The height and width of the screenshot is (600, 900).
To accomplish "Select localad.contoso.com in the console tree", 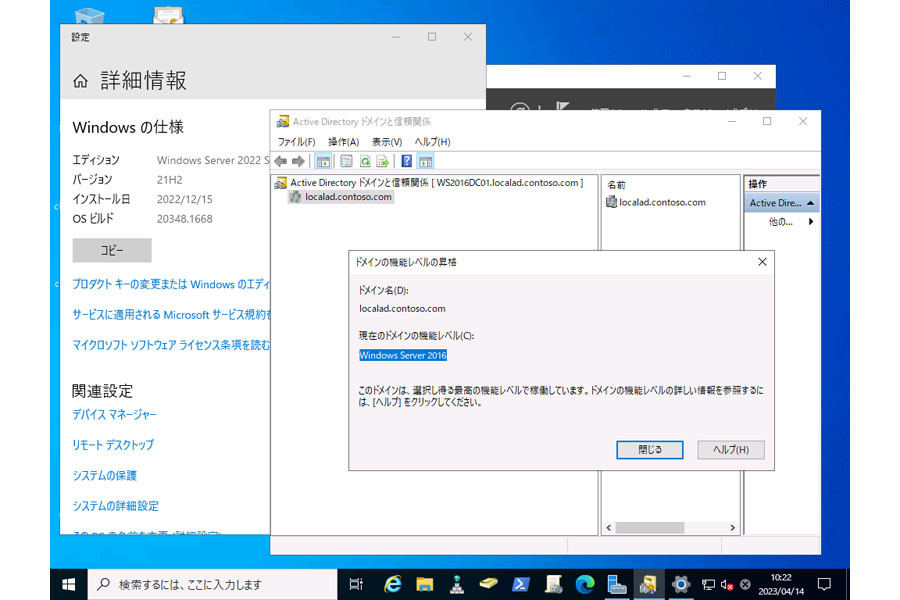I will 342,197.
